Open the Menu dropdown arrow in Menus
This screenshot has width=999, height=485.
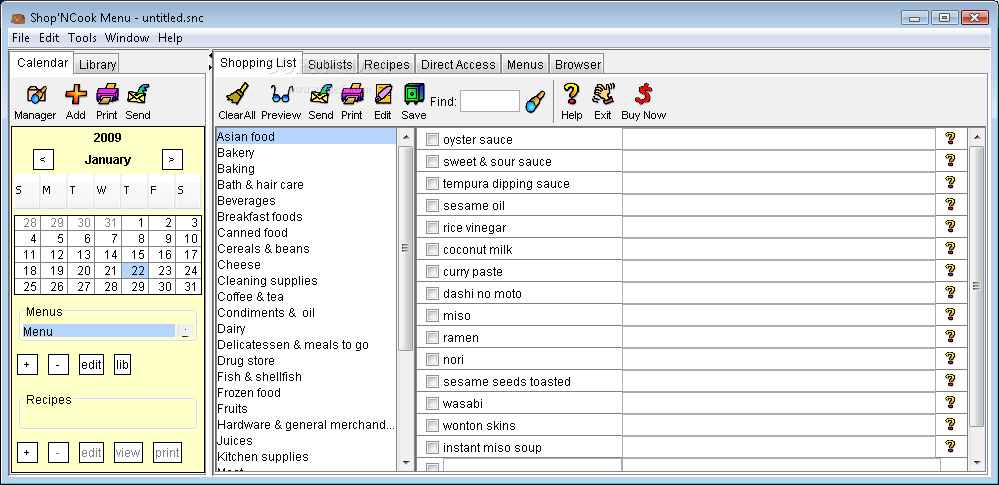pos(184,331)
